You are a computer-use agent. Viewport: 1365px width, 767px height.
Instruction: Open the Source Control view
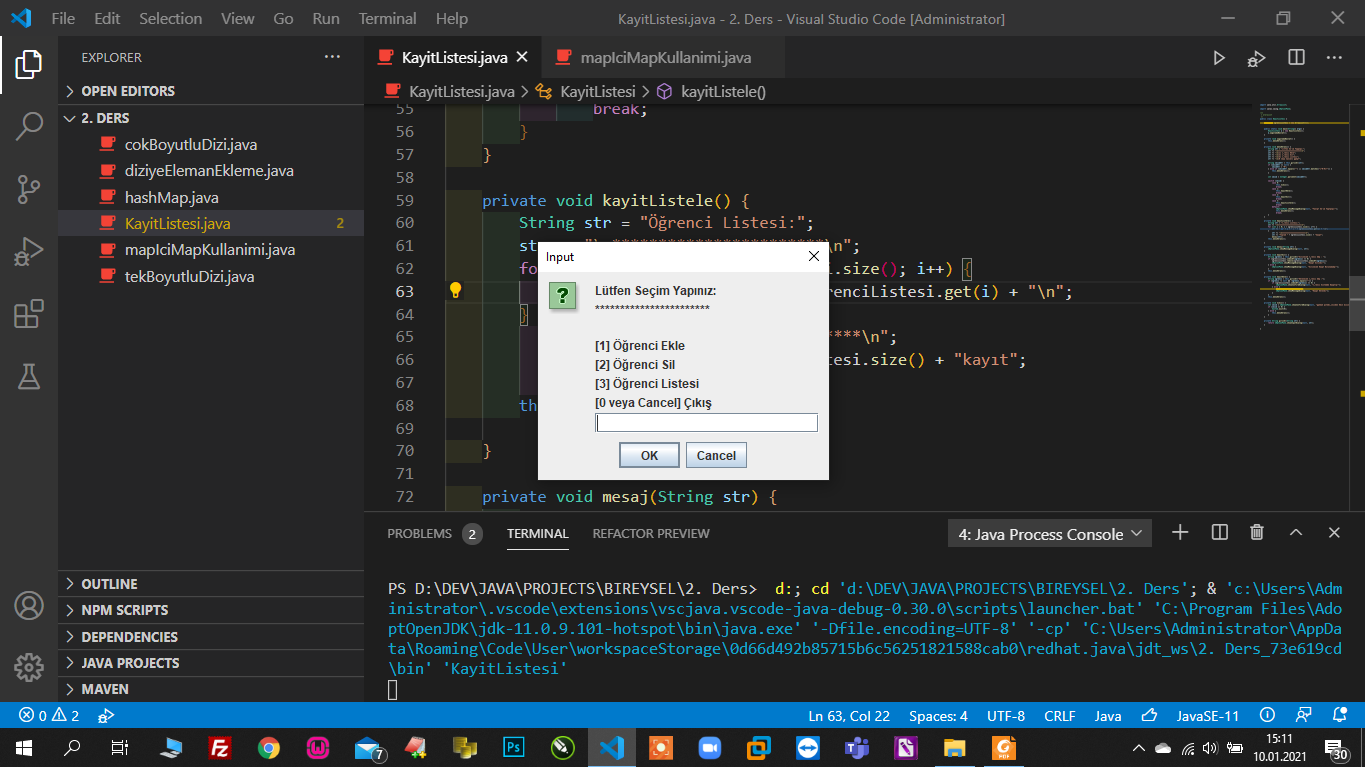coord(29,188)
